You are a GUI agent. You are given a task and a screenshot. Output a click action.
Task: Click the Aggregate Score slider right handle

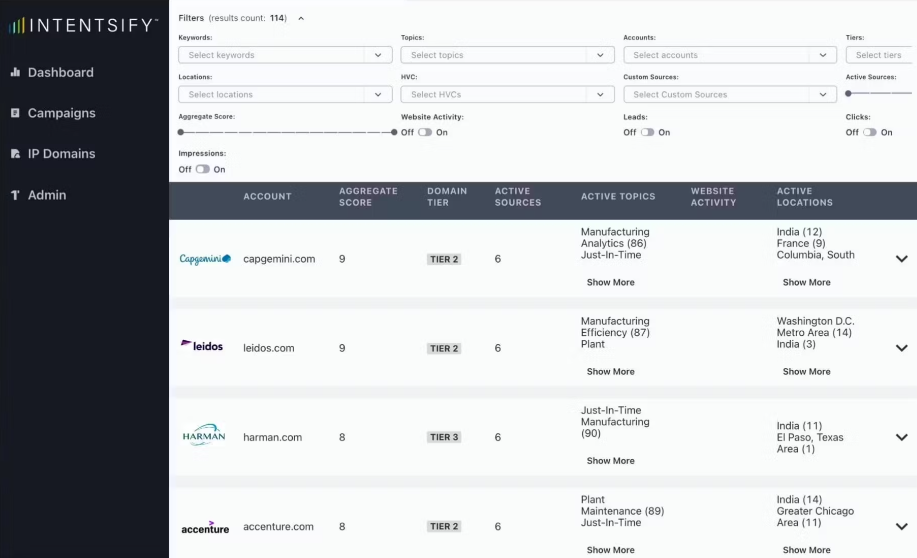(x=394, y=132)
